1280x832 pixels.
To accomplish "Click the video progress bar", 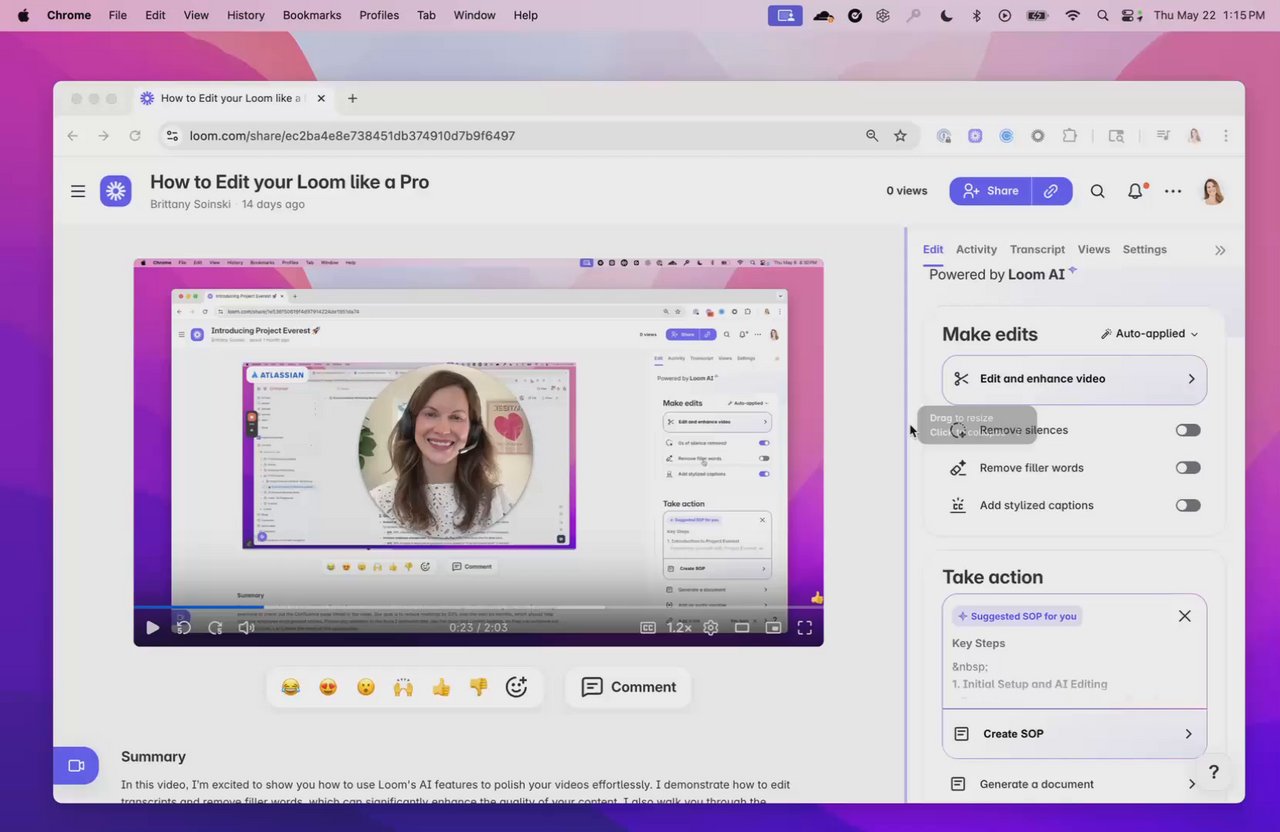I will click(478, 607).
